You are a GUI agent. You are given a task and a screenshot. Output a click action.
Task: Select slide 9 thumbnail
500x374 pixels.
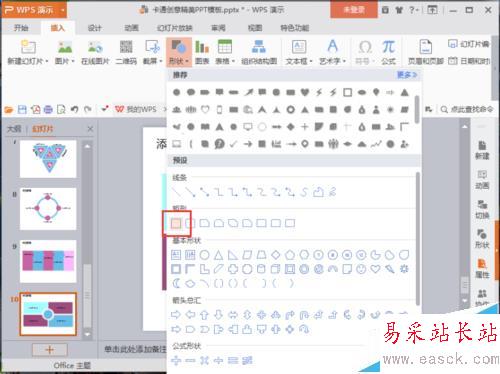pyautogui.click(x=48, y=261)
